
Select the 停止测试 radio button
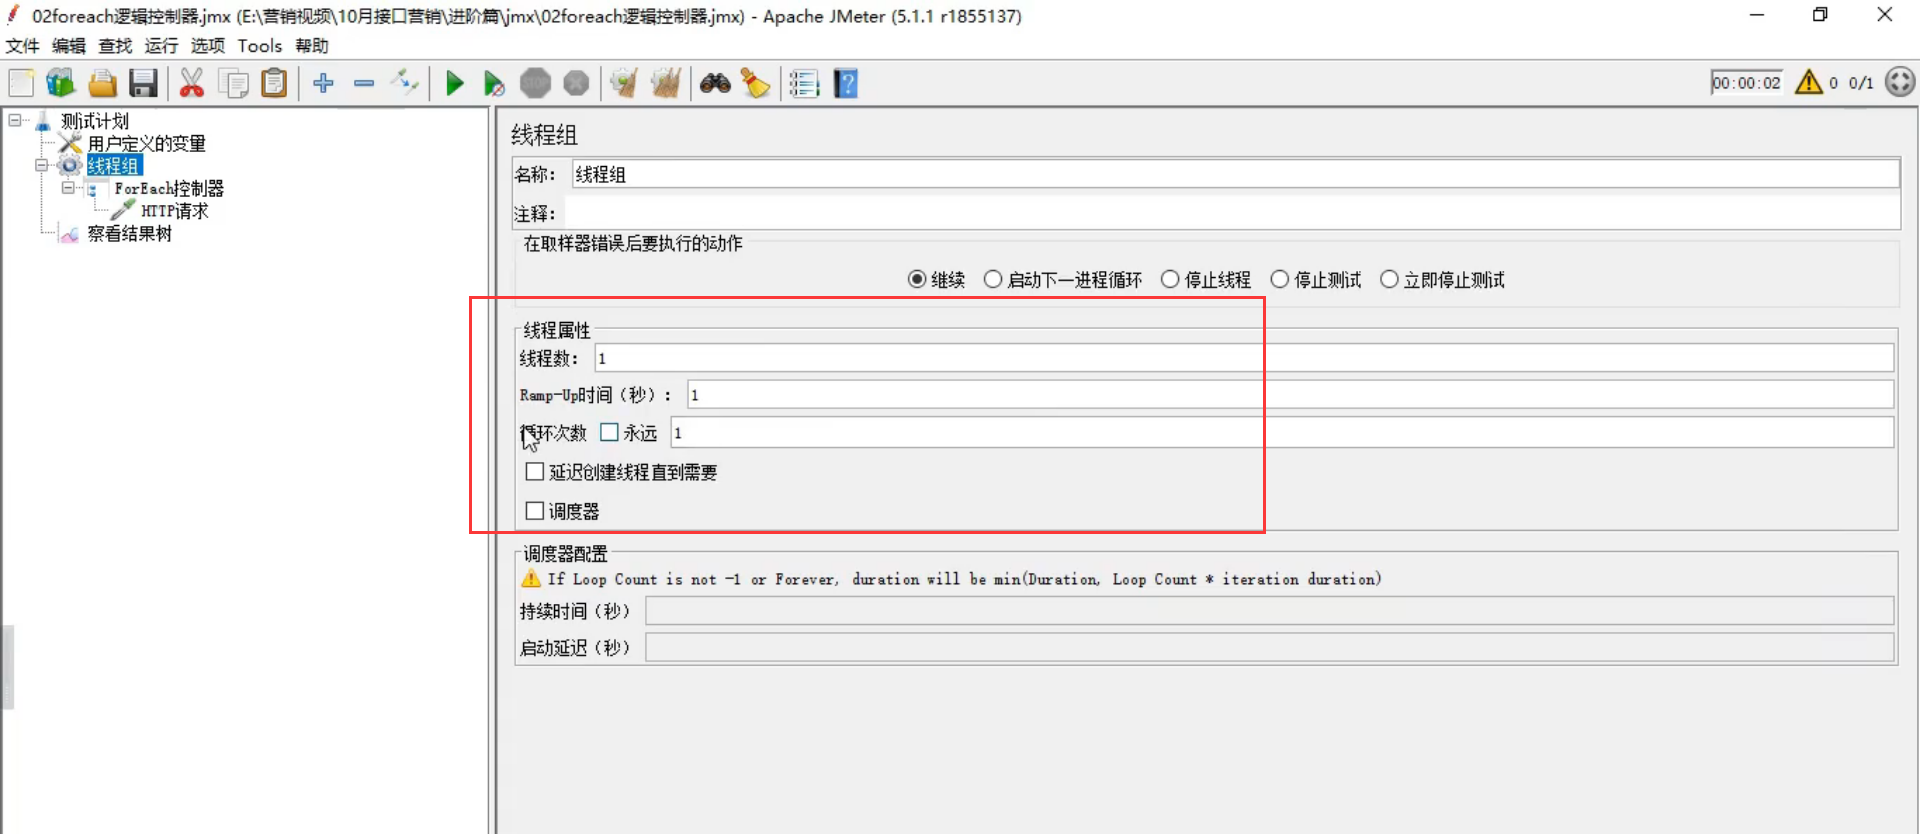coord(1279,280)
